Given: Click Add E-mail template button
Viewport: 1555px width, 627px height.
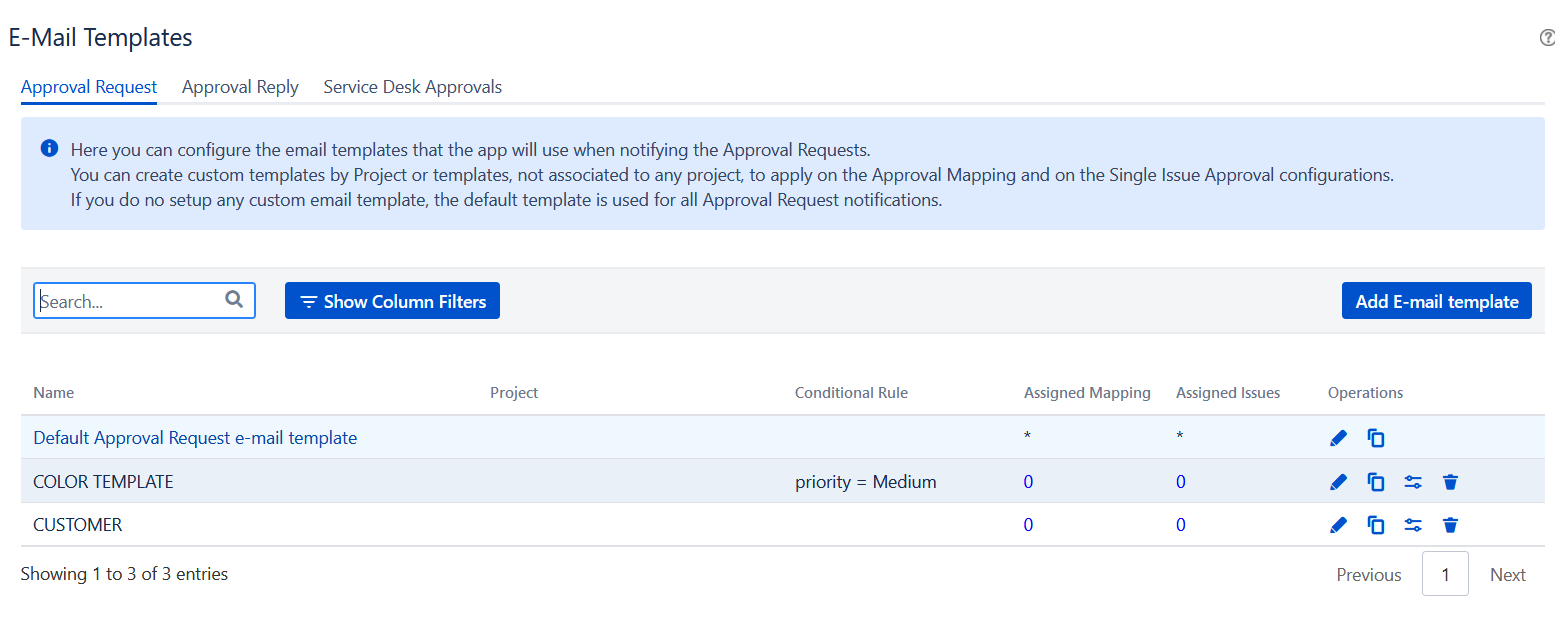Looking at the screenshot, I should [x=1436, y=301].
